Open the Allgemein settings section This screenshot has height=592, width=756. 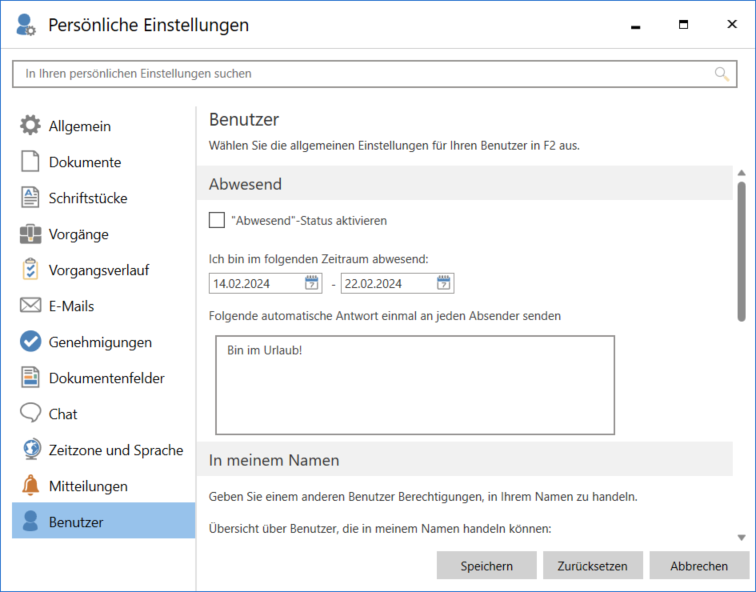pos(104,126)
